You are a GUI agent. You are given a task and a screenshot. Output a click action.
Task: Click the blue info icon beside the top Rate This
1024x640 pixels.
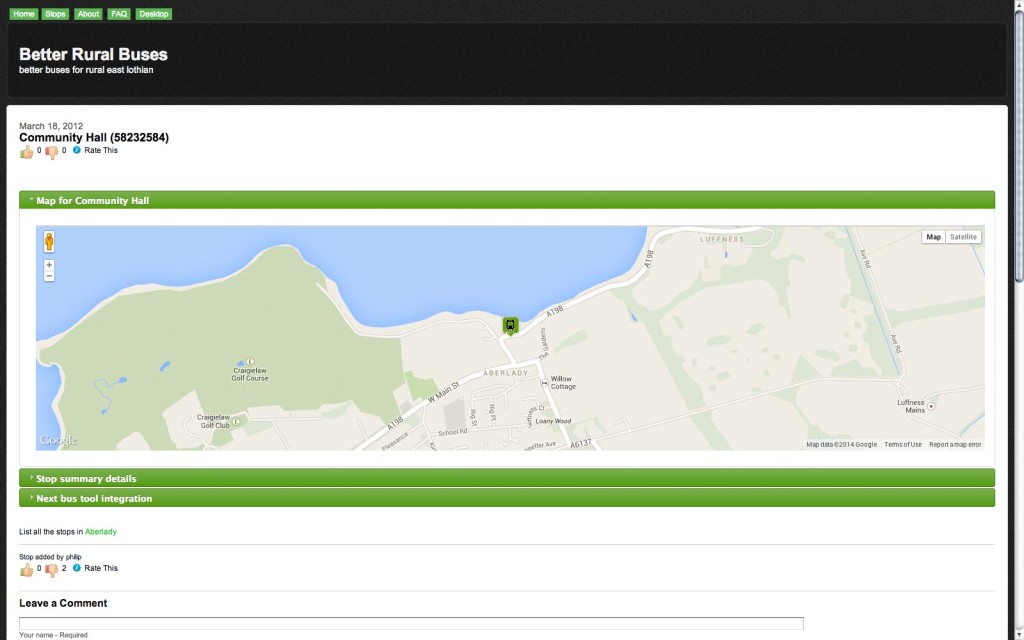(x=76, y=150)
